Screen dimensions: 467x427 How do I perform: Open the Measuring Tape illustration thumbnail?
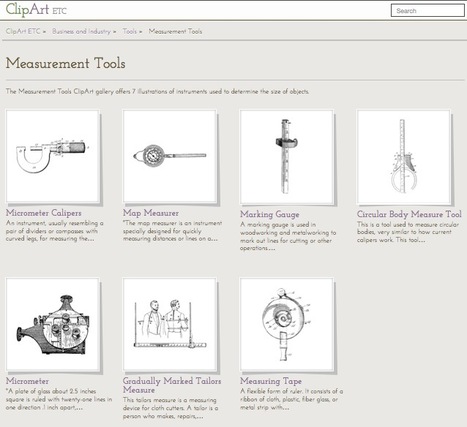click(x=287, y=324)
